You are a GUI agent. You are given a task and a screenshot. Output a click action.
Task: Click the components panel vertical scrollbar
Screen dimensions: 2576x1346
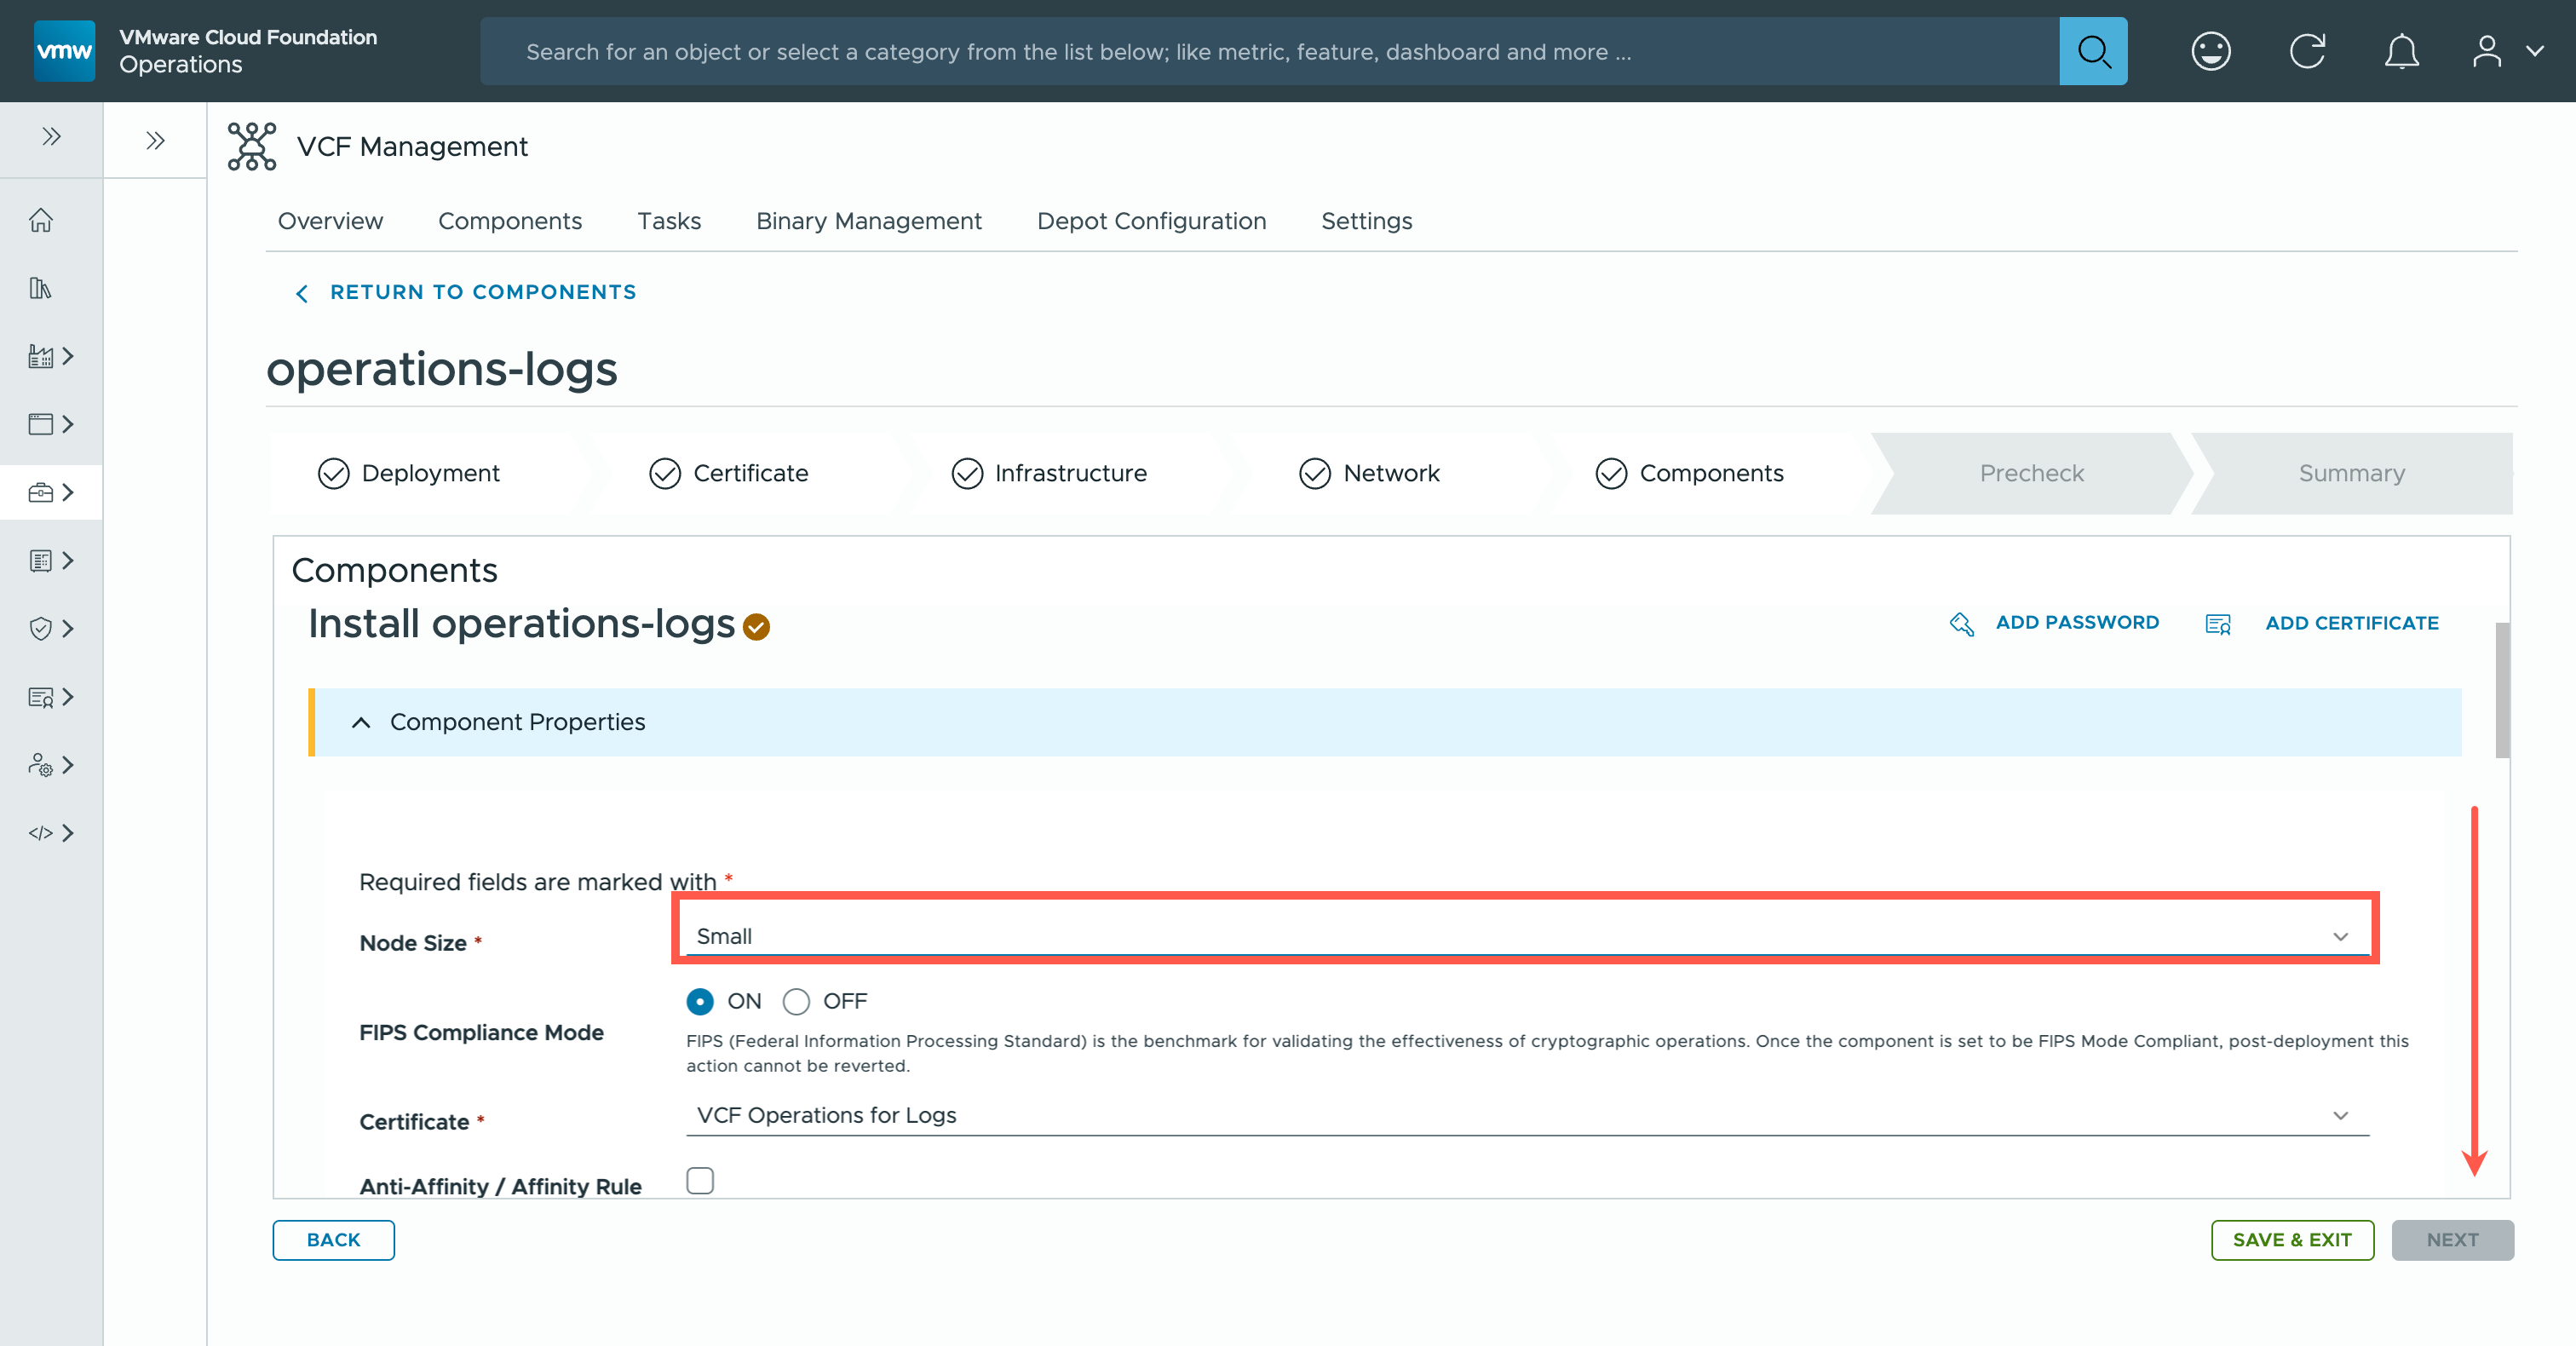tap(2501, 690)
